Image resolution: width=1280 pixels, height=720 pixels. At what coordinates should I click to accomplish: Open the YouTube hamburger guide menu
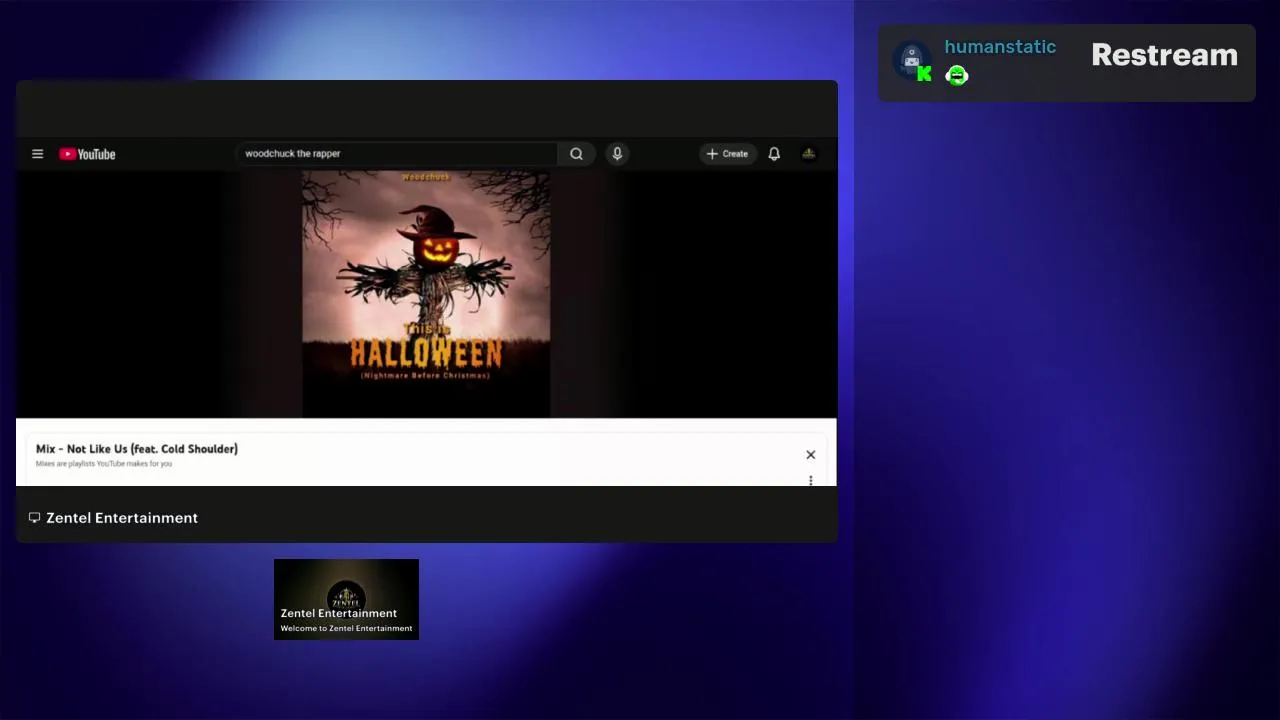pyautogui.click(x=37, y=154)
